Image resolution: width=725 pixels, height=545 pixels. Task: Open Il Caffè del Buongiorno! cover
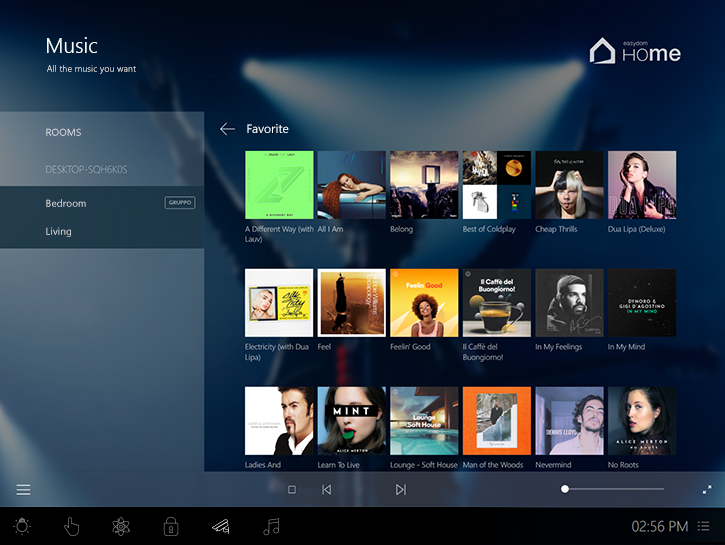coord(497,303)
